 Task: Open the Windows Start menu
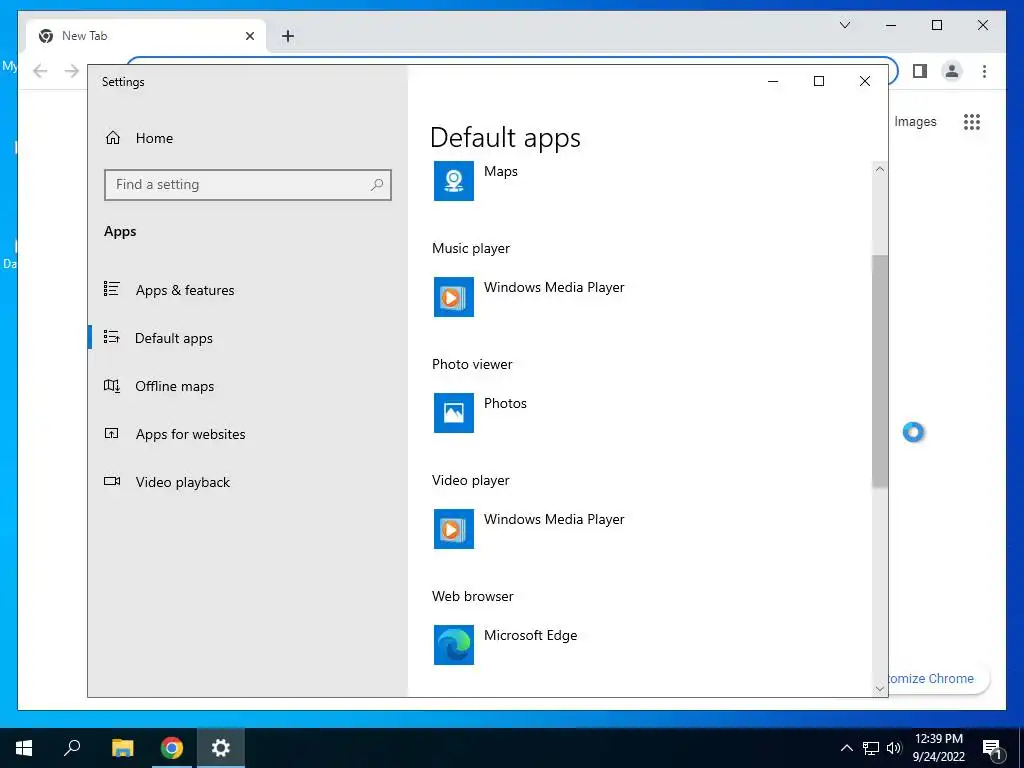[x=24, y=748]
